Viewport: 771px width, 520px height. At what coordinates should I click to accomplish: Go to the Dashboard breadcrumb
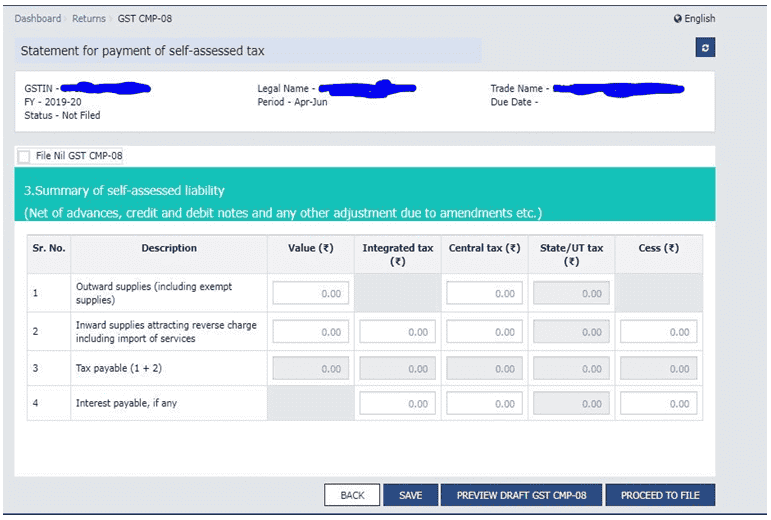[x=37, y=19]
